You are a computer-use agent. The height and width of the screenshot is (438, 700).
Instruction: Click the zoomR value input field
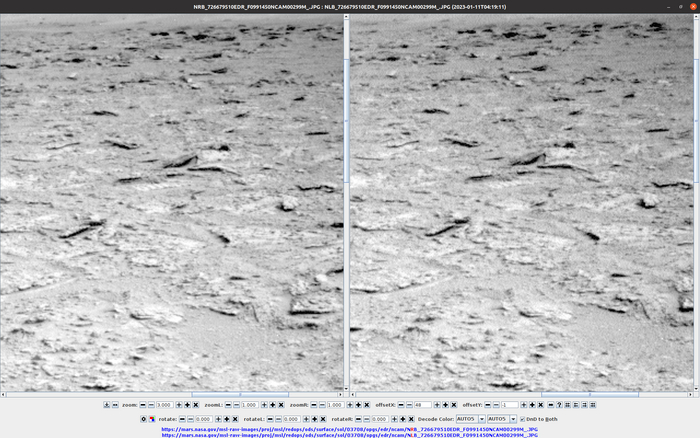(x=336, y=405)
